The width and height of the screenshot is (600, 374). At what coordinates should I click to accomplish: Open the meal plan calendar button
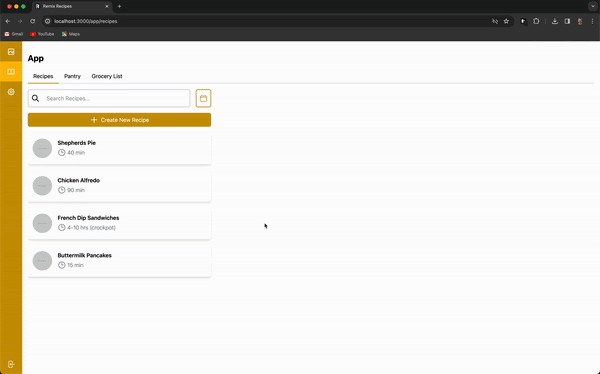tap(203, 98)
